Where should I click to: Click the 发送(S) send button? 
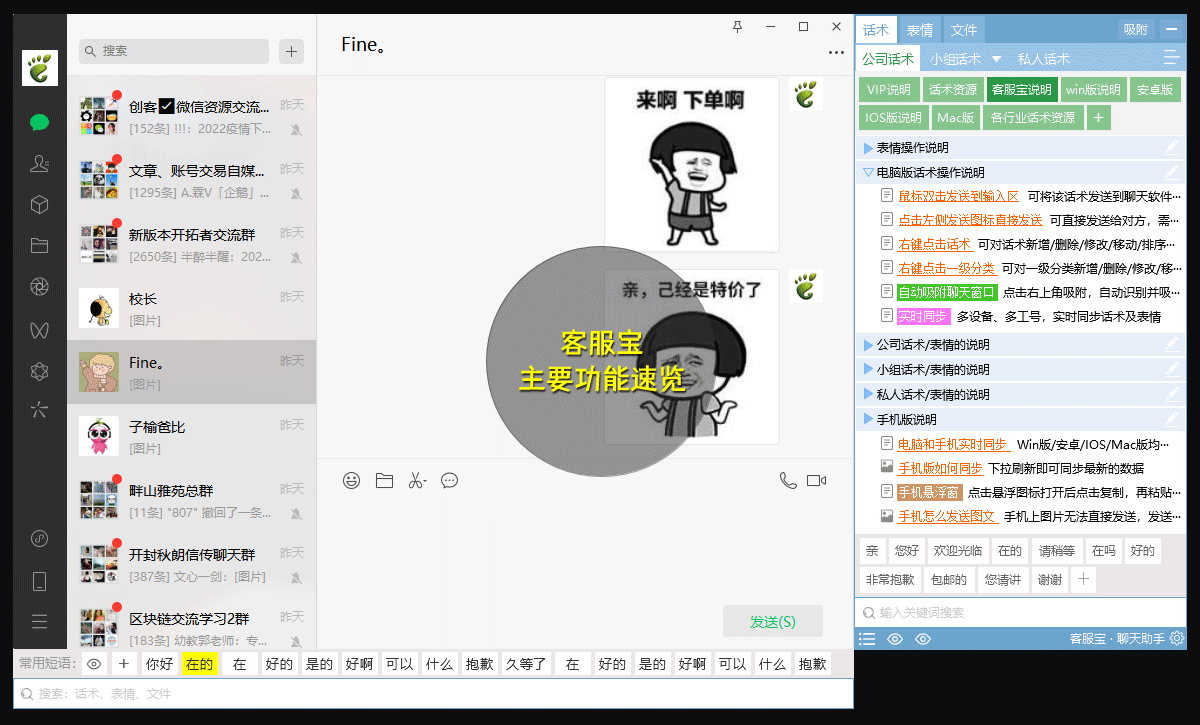(771, 621)
